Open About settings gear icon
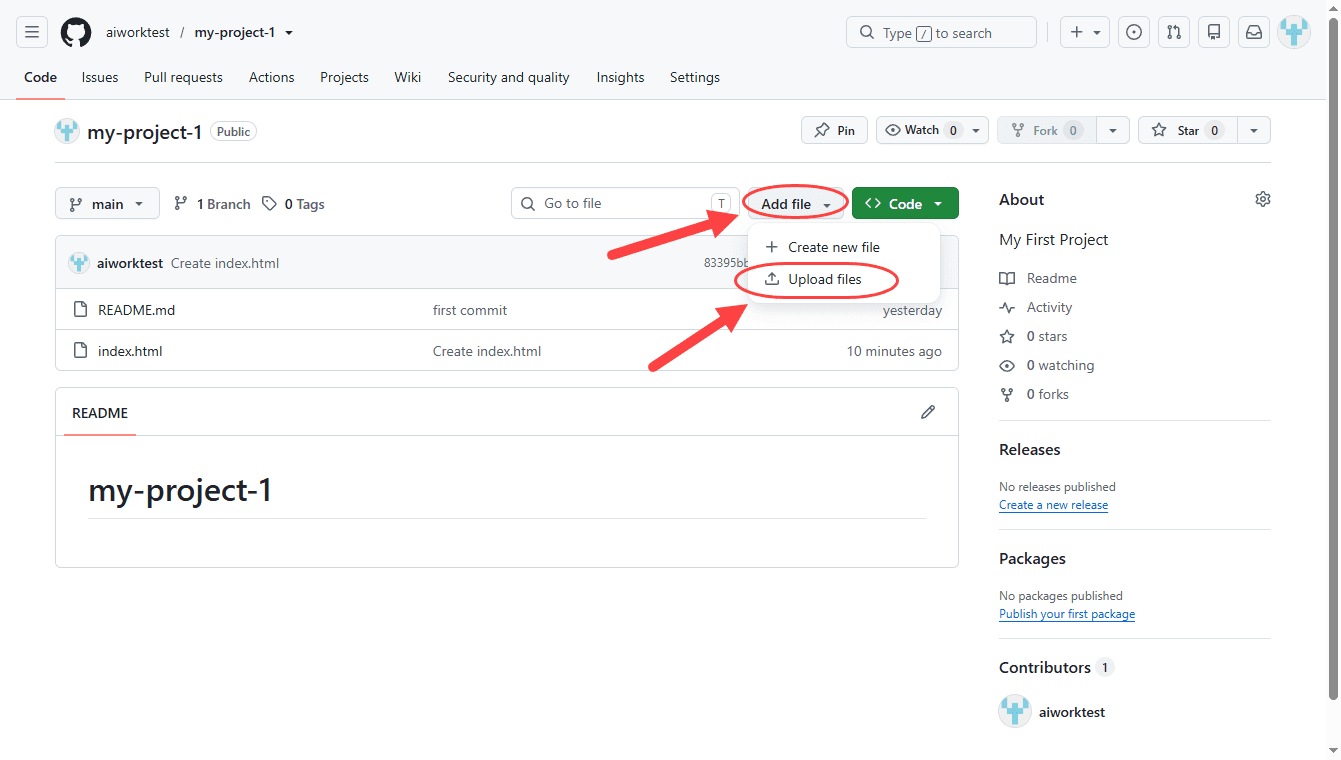This screenshot has height=760, width=1341. [x=1263, y=199]
